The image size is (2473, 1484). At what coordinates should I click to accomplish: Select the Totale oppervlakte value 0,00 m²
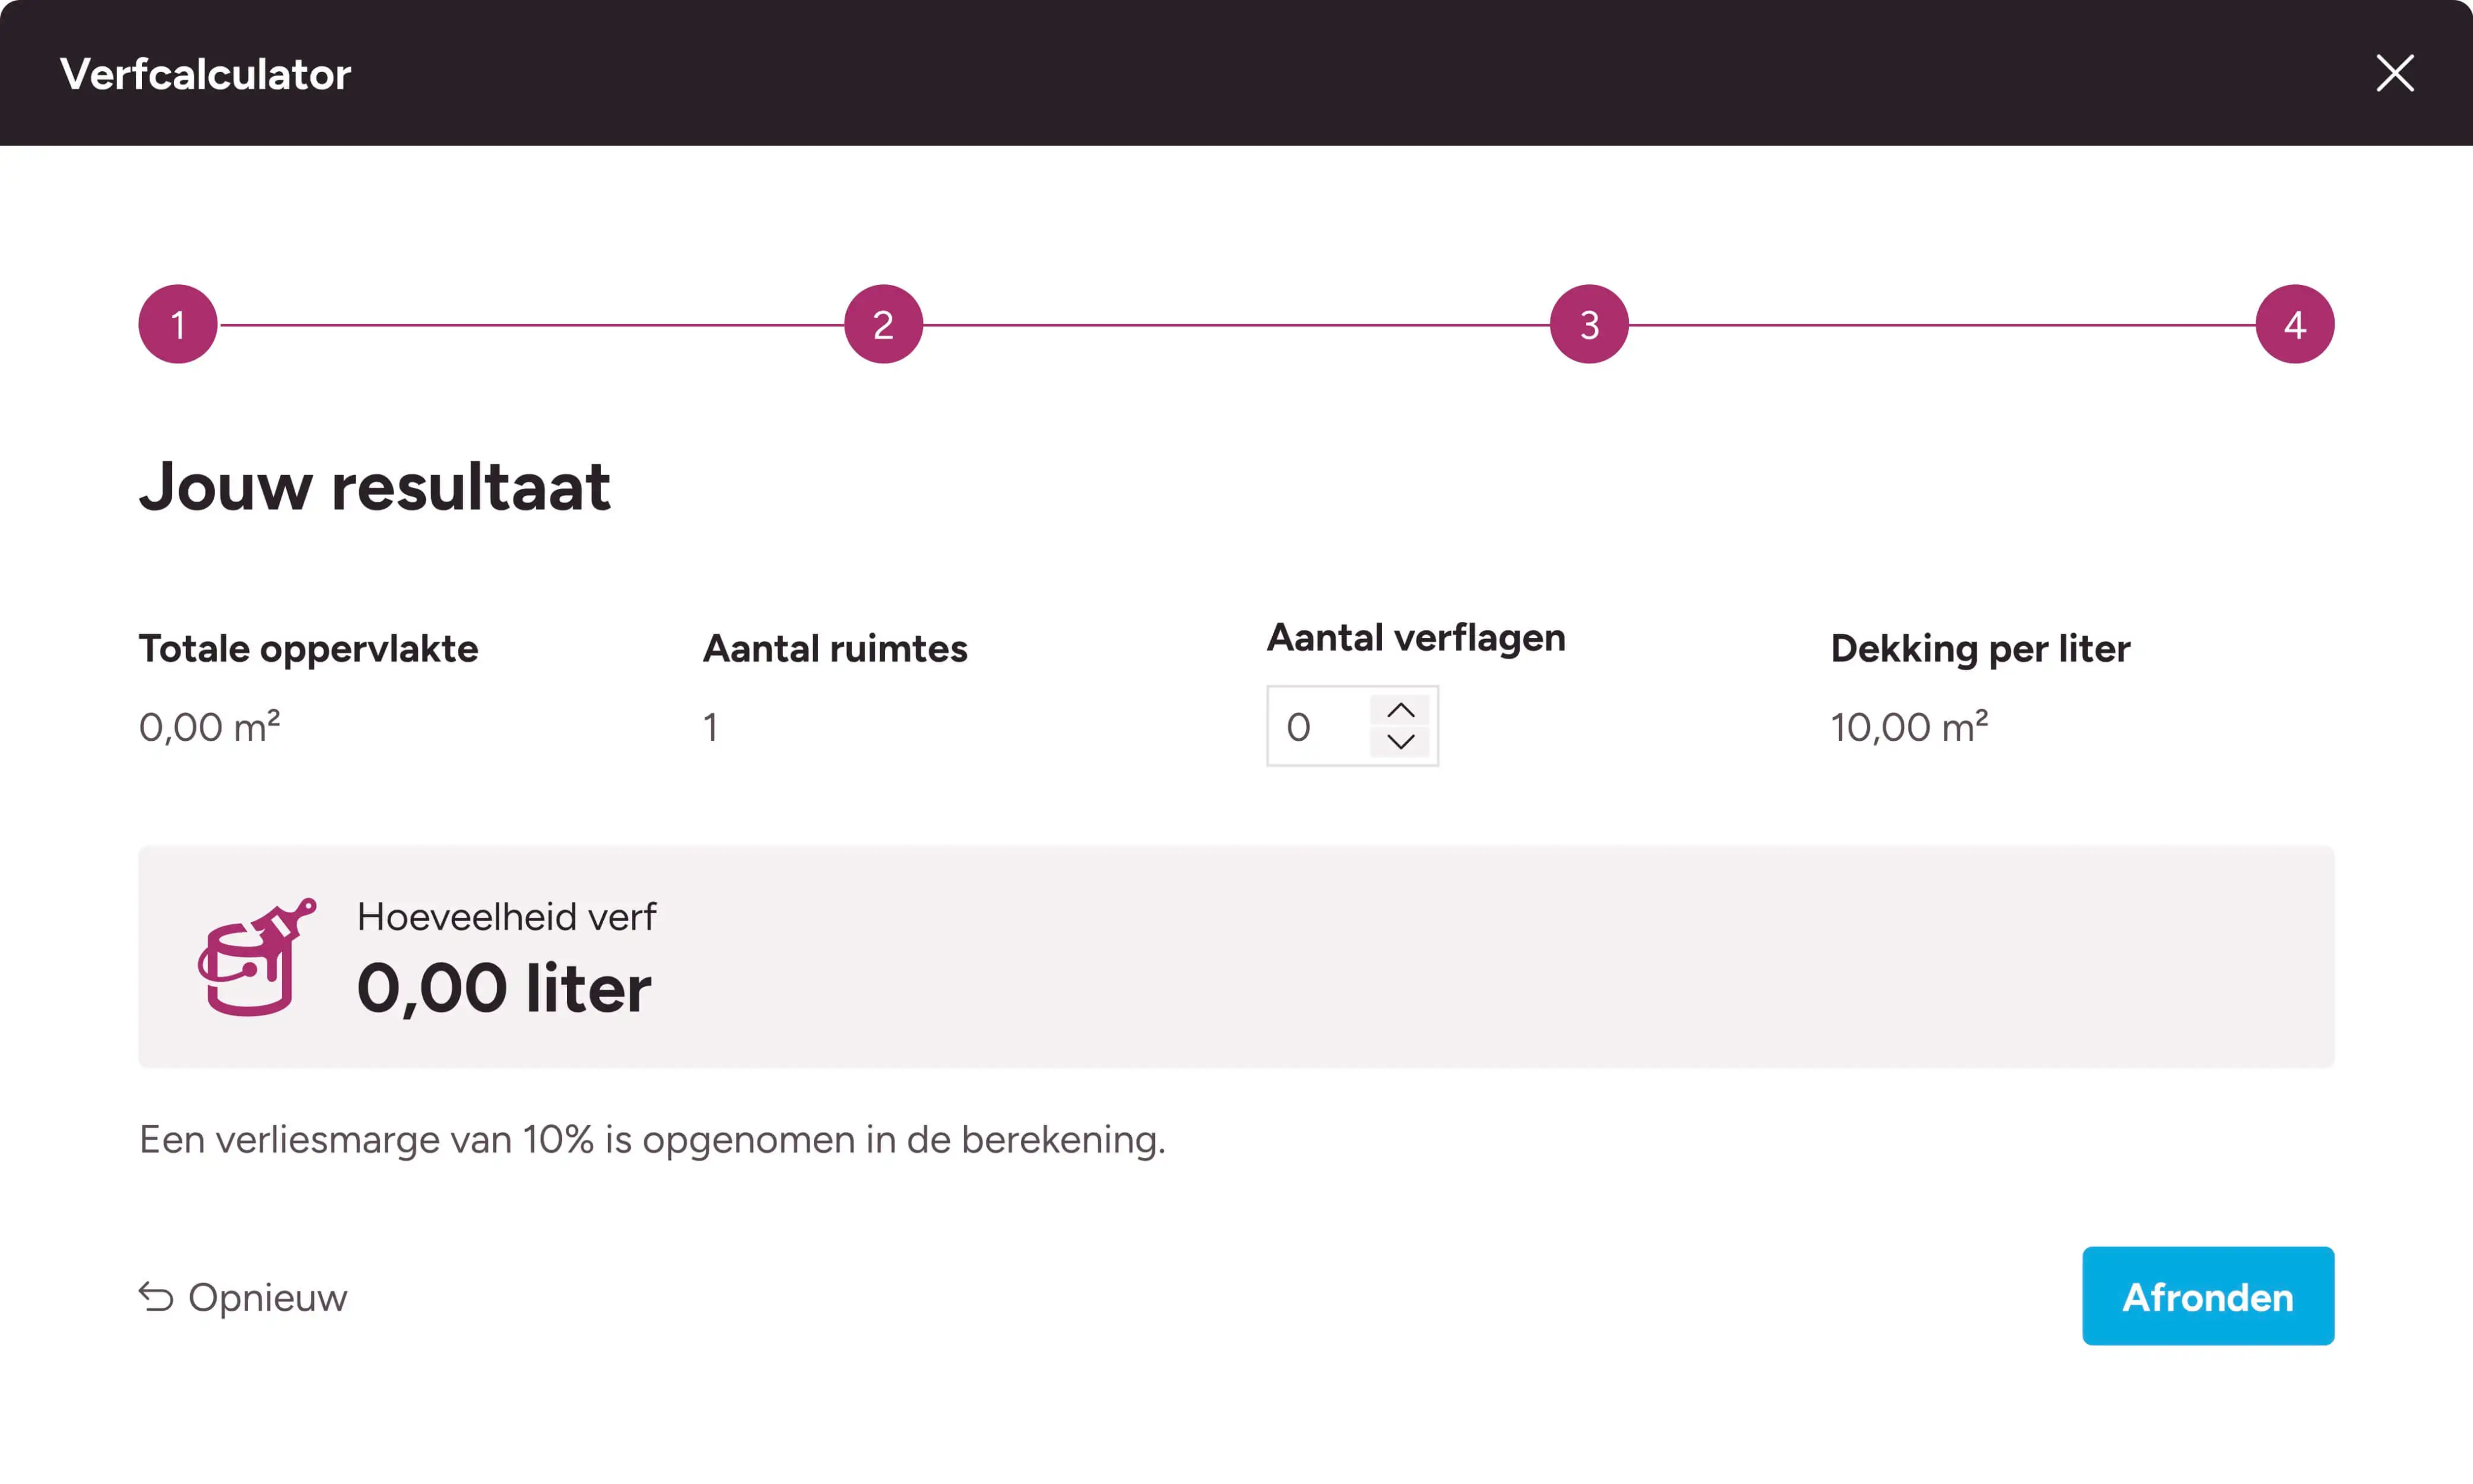(x=209, y=727)
